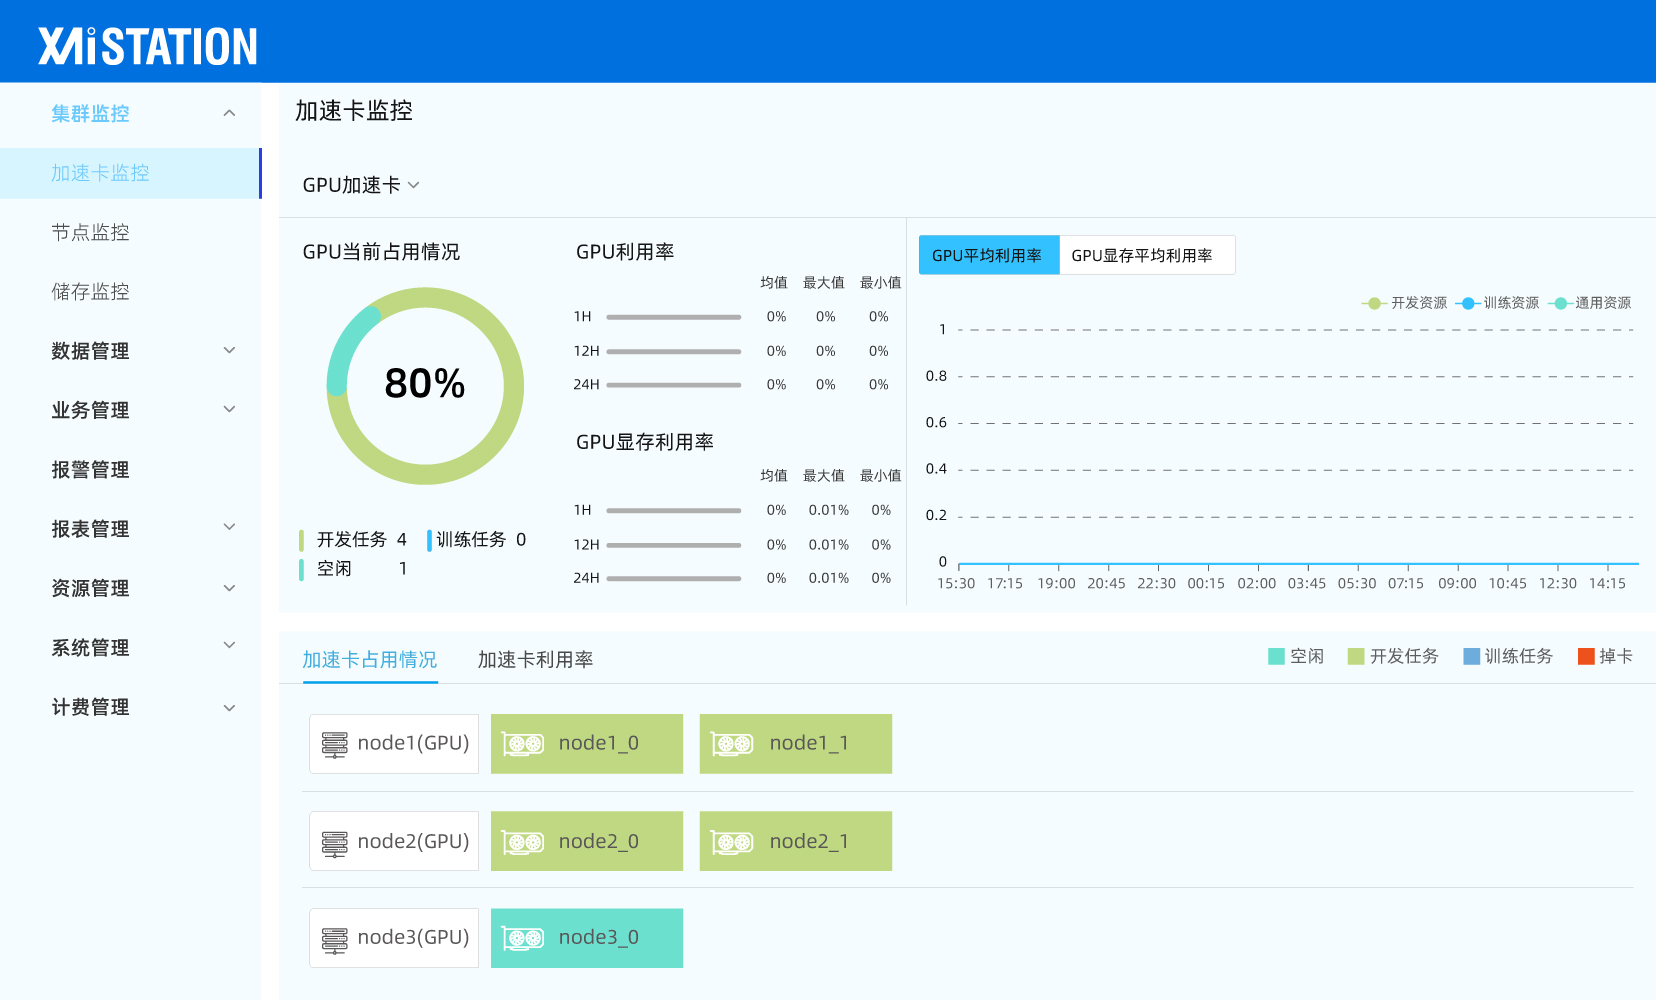The width and height of the screenshot is (1656, 1000).
Task: Select the node1_0 GPU card icon
Action: click(523, 744)
